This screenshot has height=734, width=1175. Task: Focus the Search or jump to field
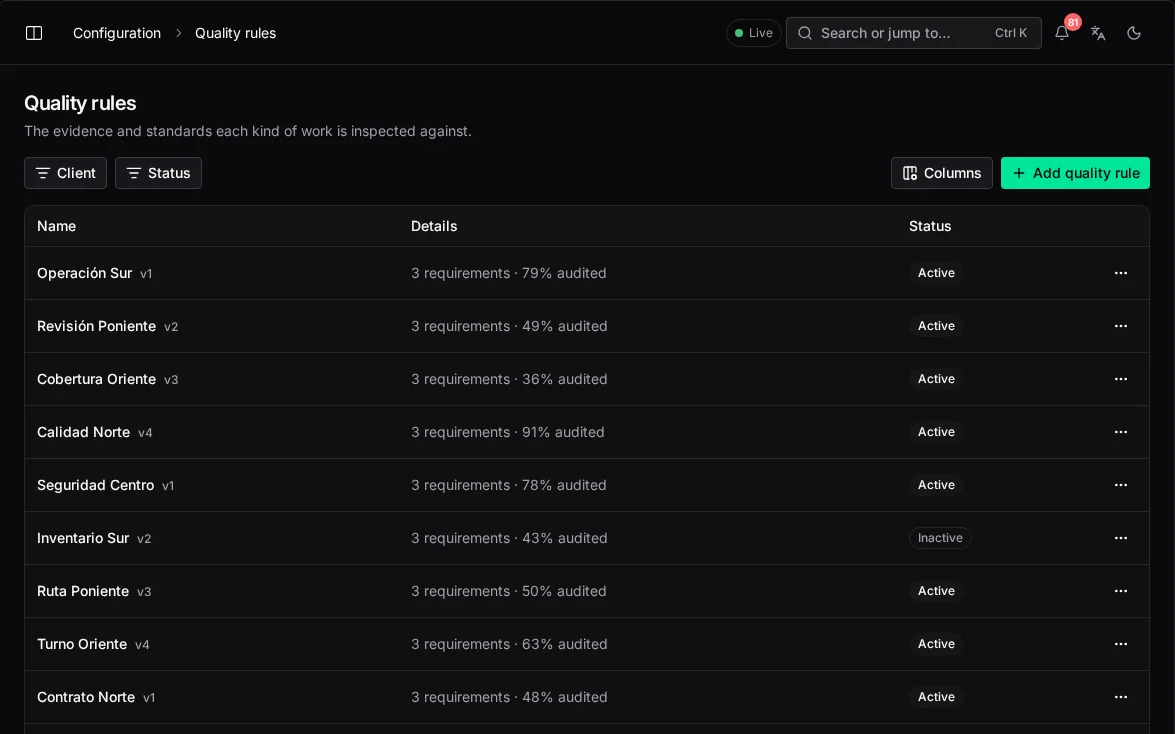[x=913, y=33]
